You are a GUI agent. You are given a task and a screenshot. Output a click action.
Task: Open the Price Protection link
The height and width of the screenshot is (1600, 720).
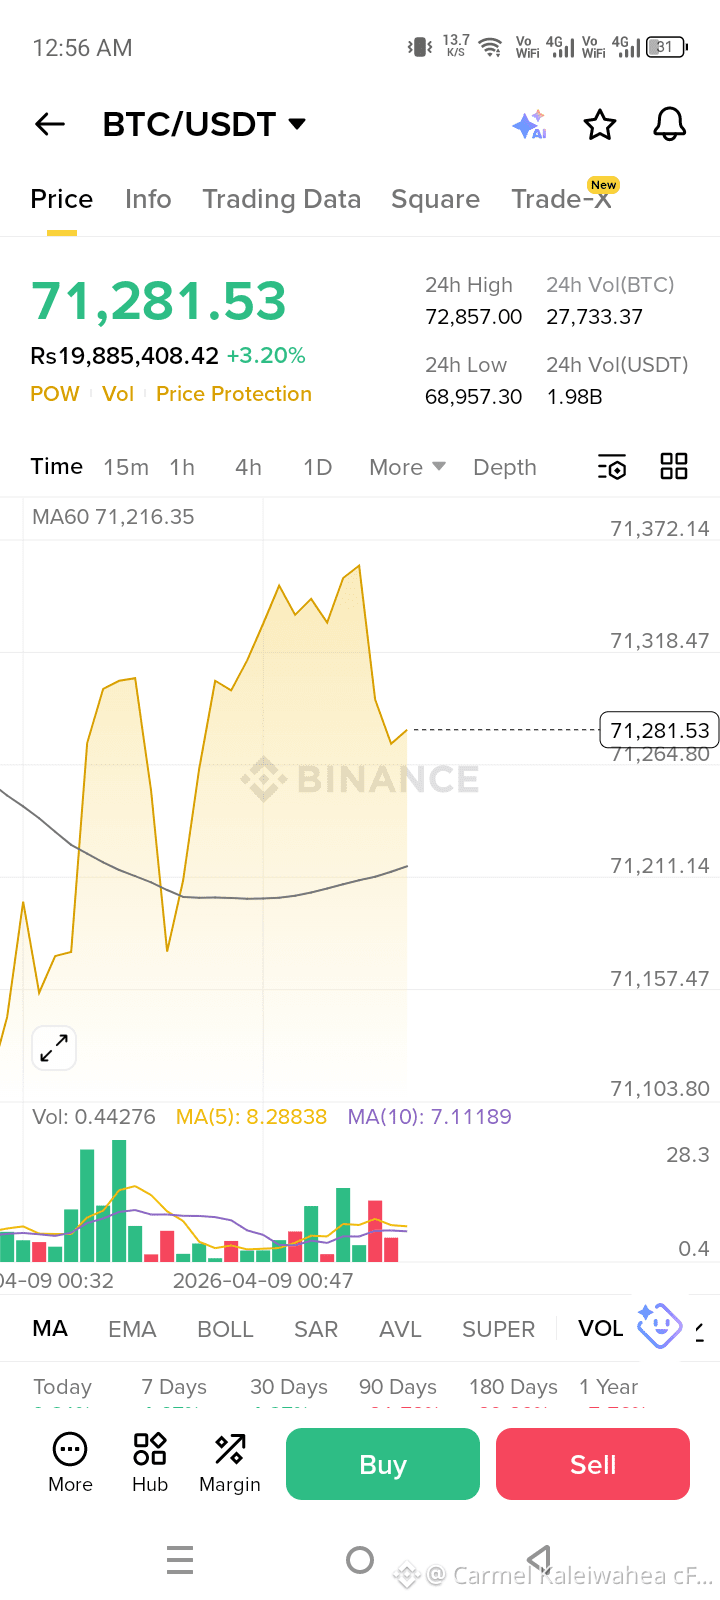(x=234, y=394)
